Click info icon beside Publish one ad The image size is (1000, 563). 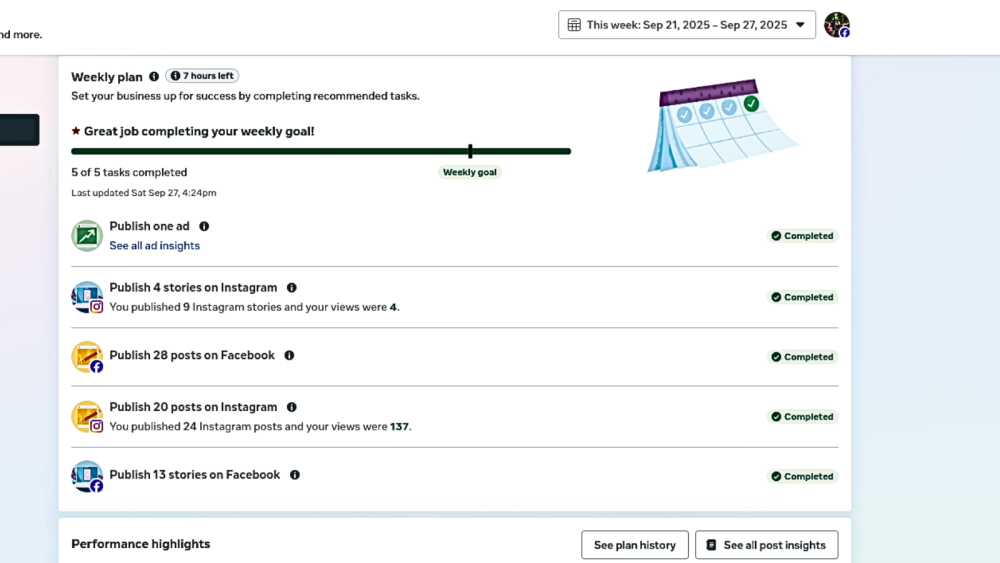(204, 227)
